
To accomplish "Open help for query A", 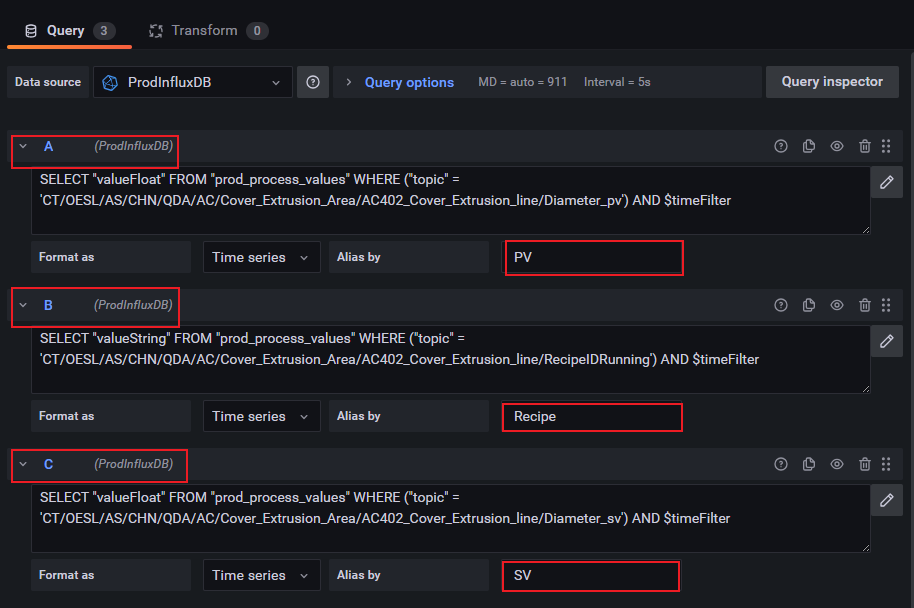I will 781,146.
